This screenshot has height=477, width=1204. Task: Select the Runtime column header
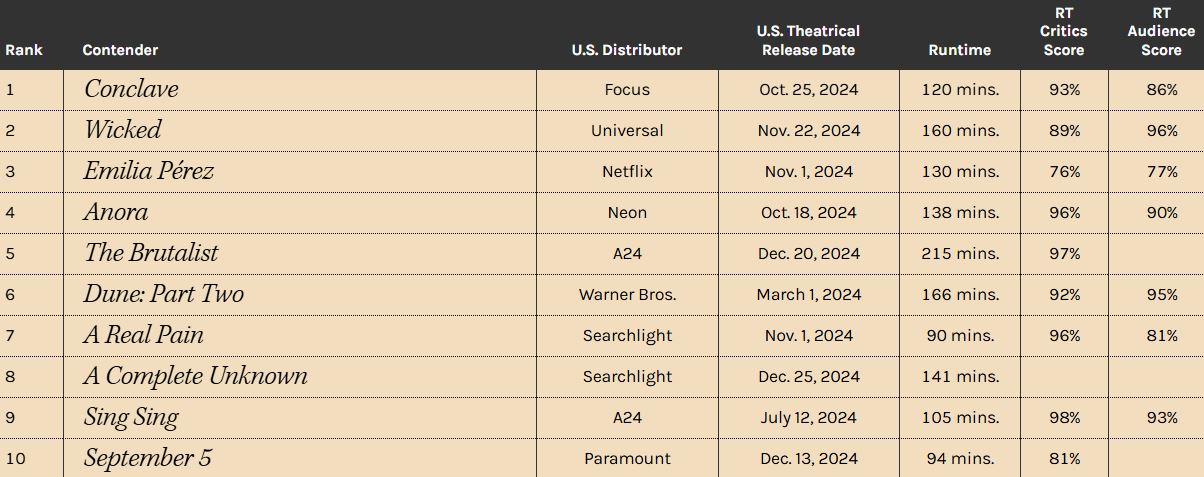pyautogui.click(x=960, y=50)
